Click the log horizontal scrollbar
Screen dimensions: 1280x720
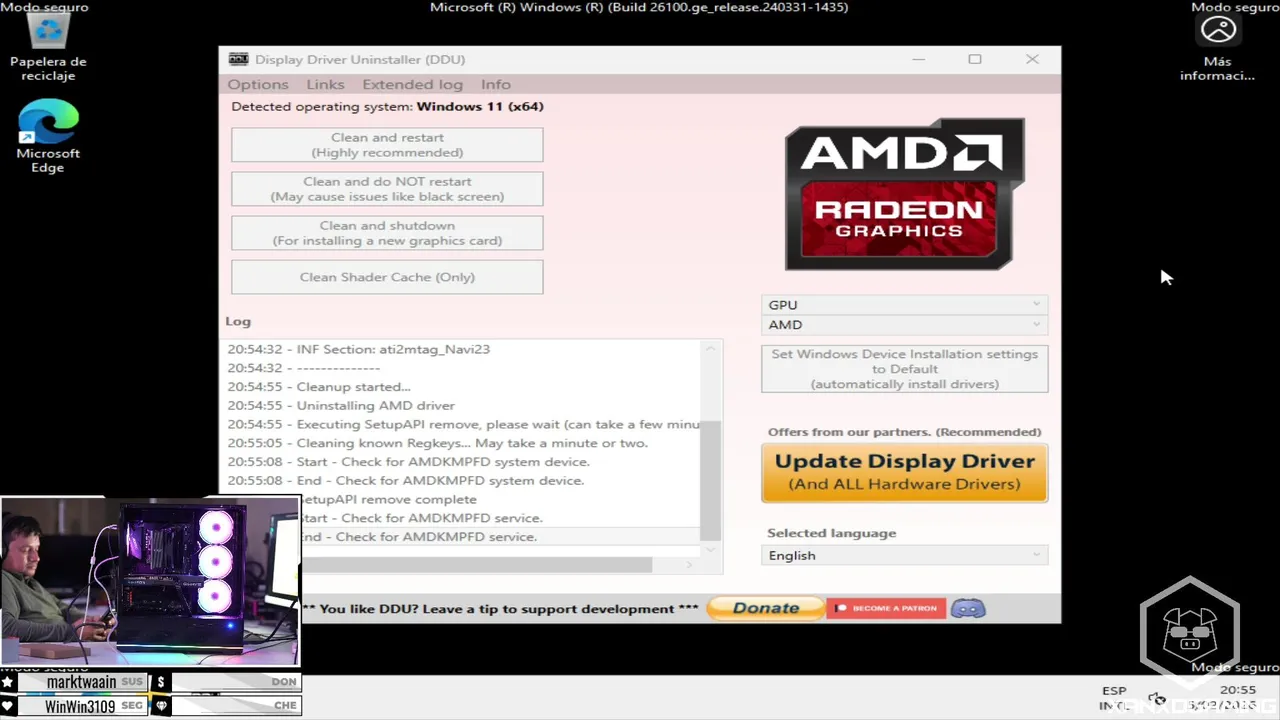[x=478, y=565]
